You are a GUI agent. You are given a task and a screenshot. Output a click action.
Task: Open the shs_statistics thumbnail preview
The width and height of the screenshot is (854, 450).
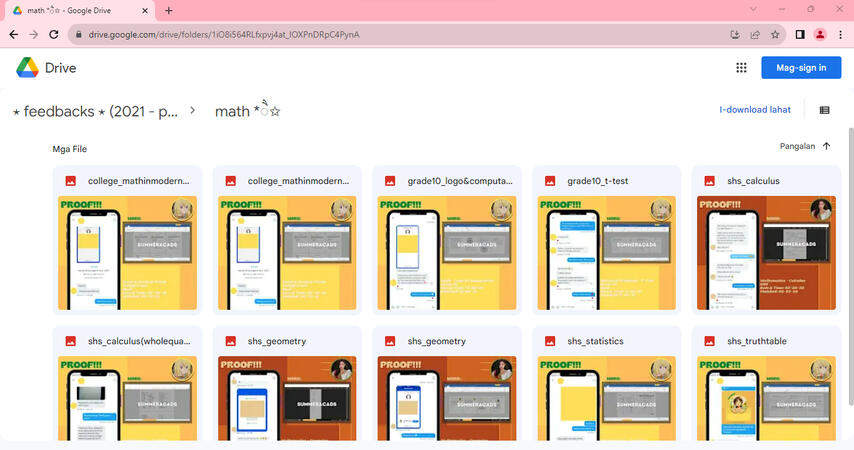(606, 398)
